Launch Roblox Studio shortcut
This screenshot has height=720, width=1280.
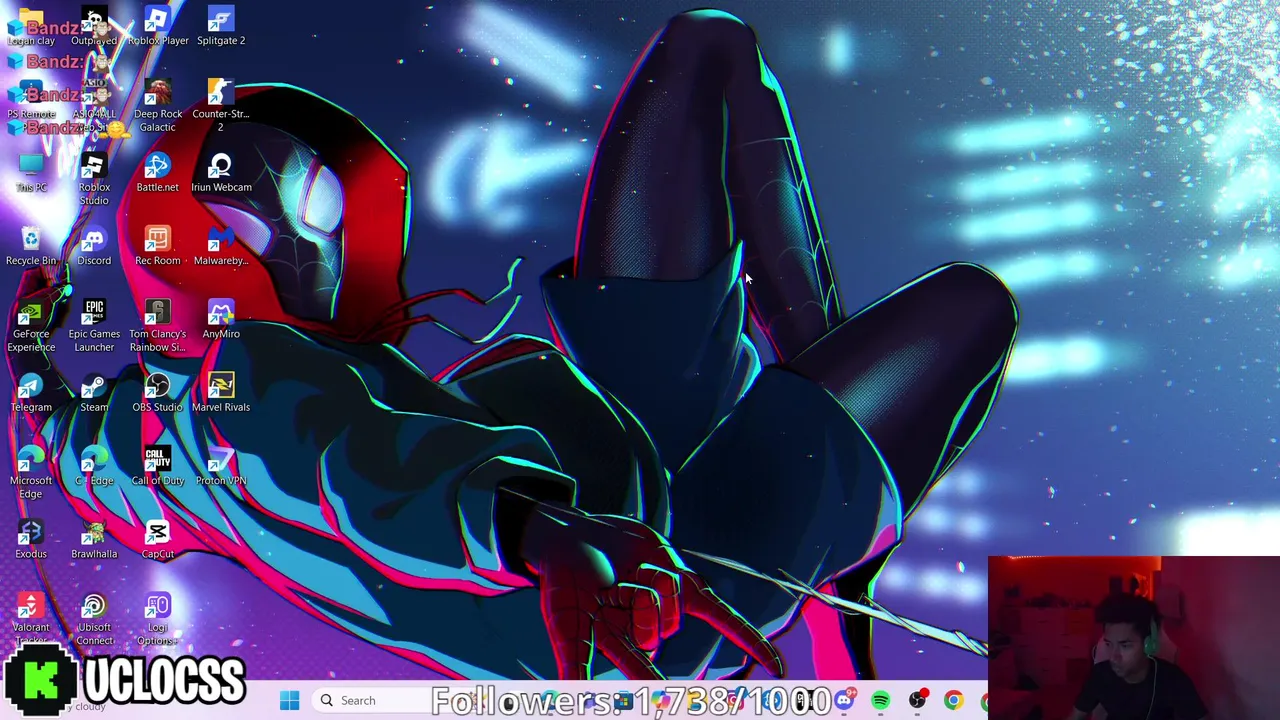(94, 180)
